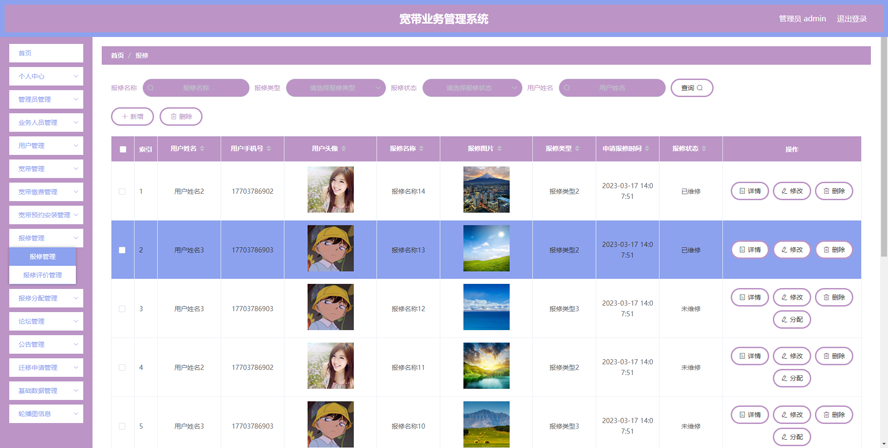The width and height of the screenshot is (888, 448).
Task: Click 分配 for 报修名称12 row
Action: pos(792,319)
